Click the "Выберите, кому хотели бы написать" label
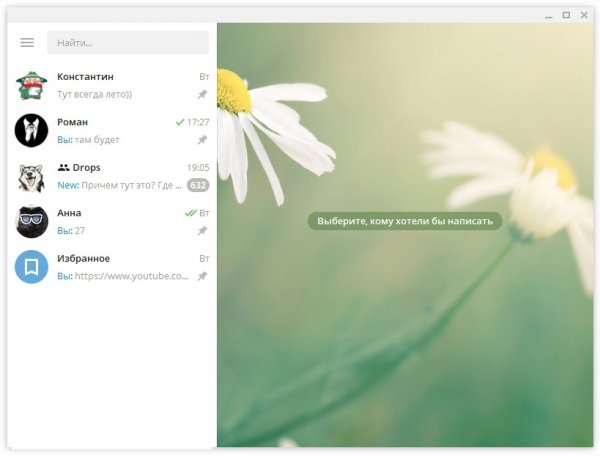This screenshot has width=600, height=456. 404,220
